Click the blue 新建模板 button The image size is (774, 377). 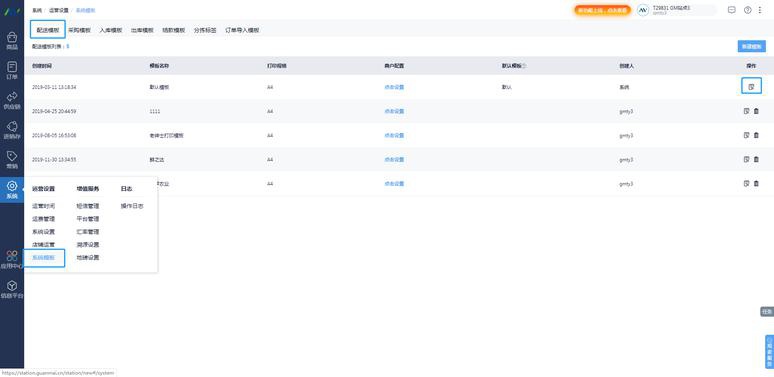(x=752, y=46)
